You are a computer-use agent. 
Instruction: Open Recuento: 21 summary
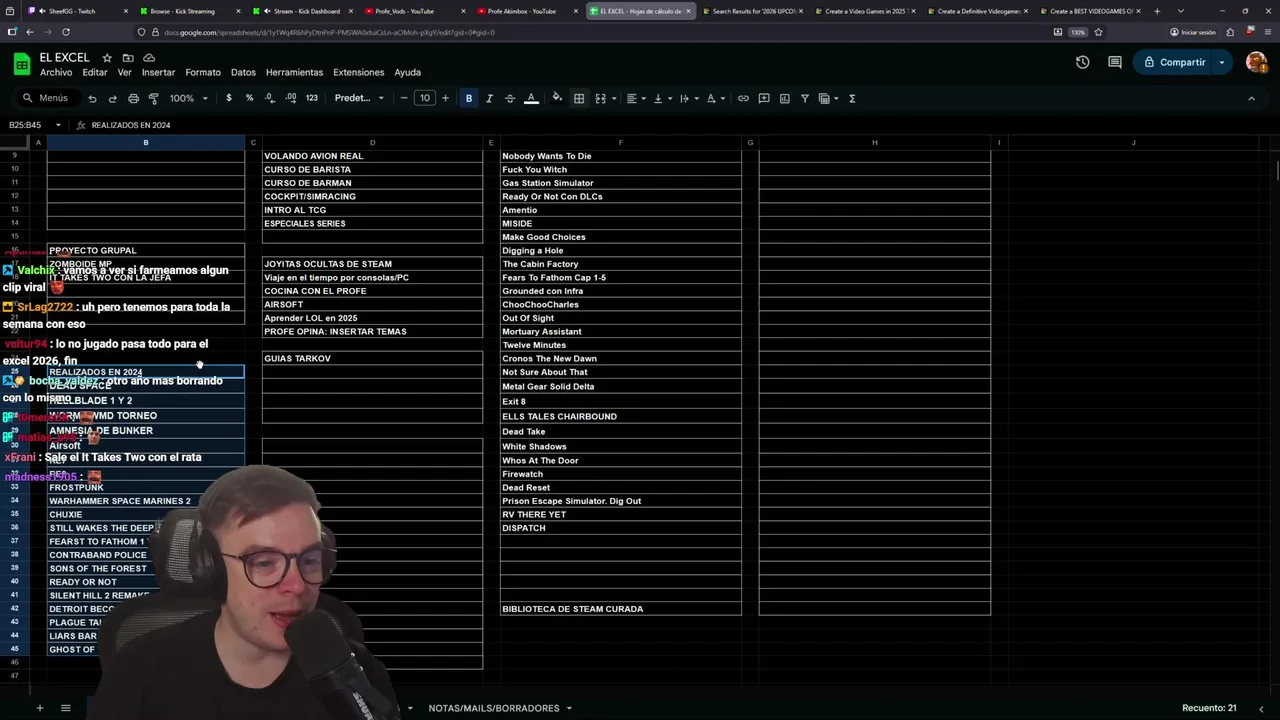click(x=1209, y=708)
